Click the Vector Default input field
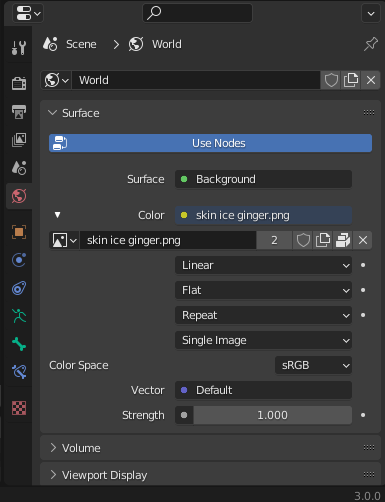385x502 pixels. click(263, 390)
